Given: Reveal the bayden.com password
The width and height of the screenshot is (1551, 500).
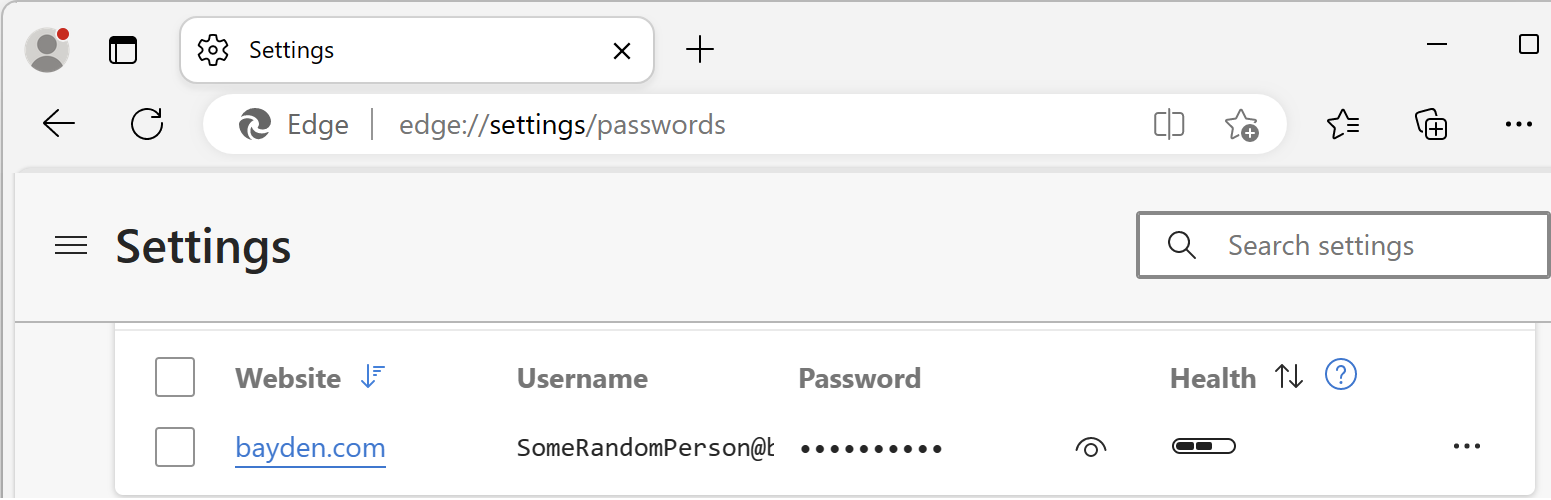Looking at the screenshot, I should [x=1090, y=447].
